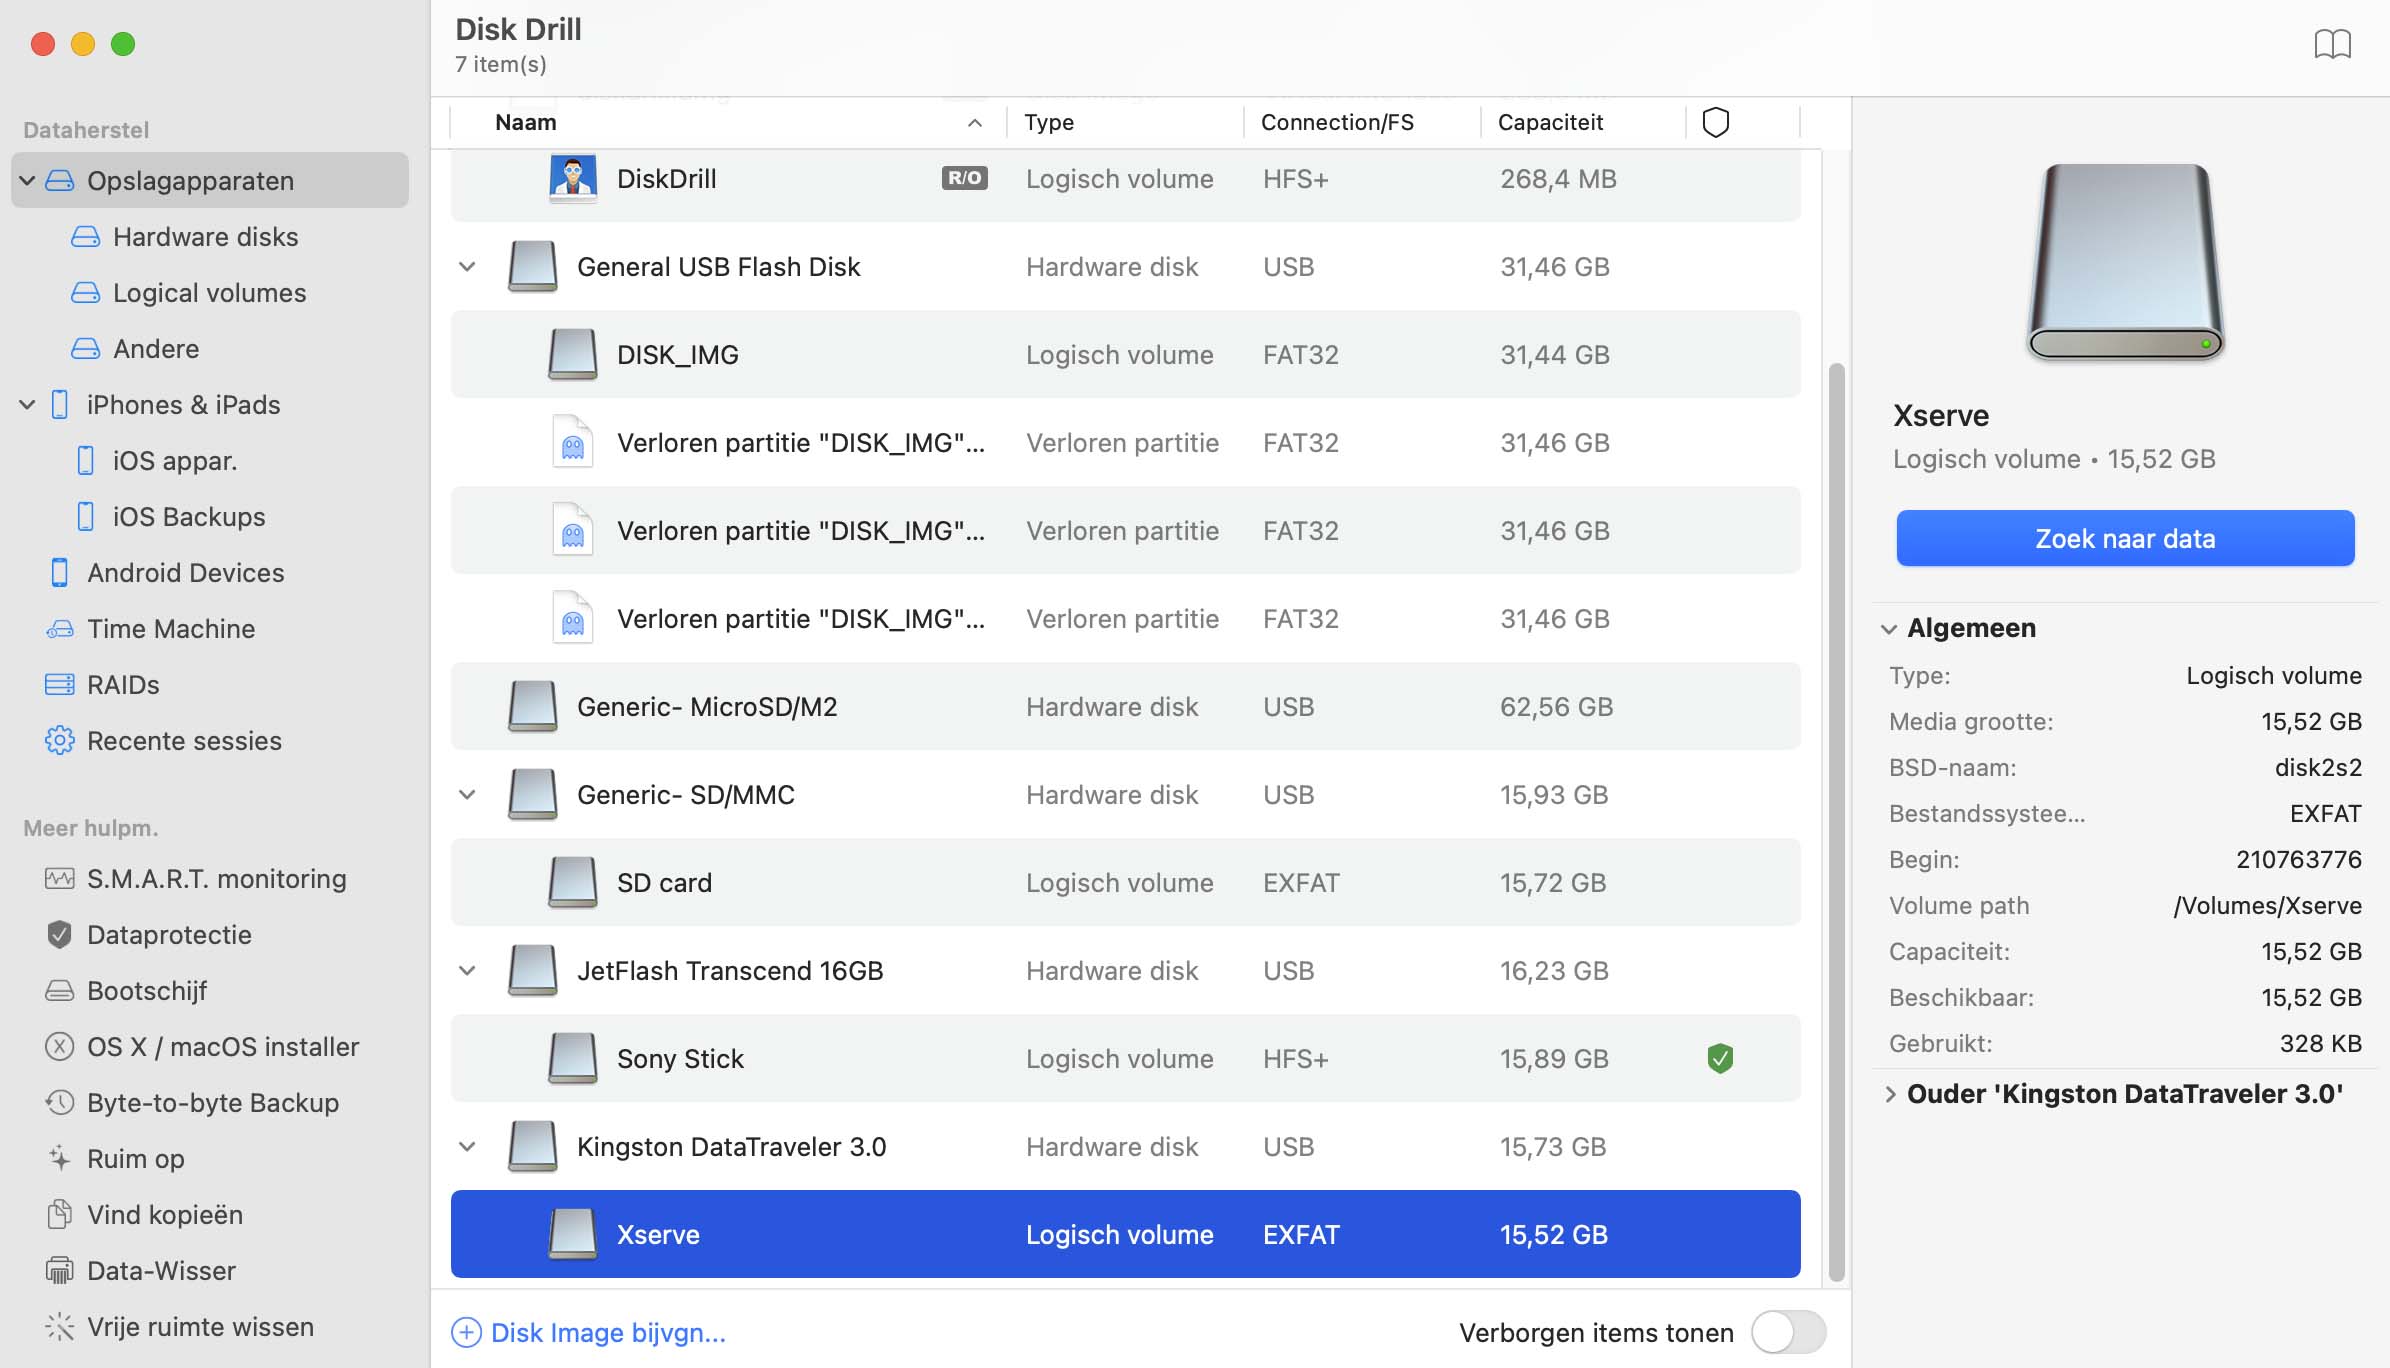
Task: Select the SD card volume row
Action: pyautogui.click(x=1125, y=883)
